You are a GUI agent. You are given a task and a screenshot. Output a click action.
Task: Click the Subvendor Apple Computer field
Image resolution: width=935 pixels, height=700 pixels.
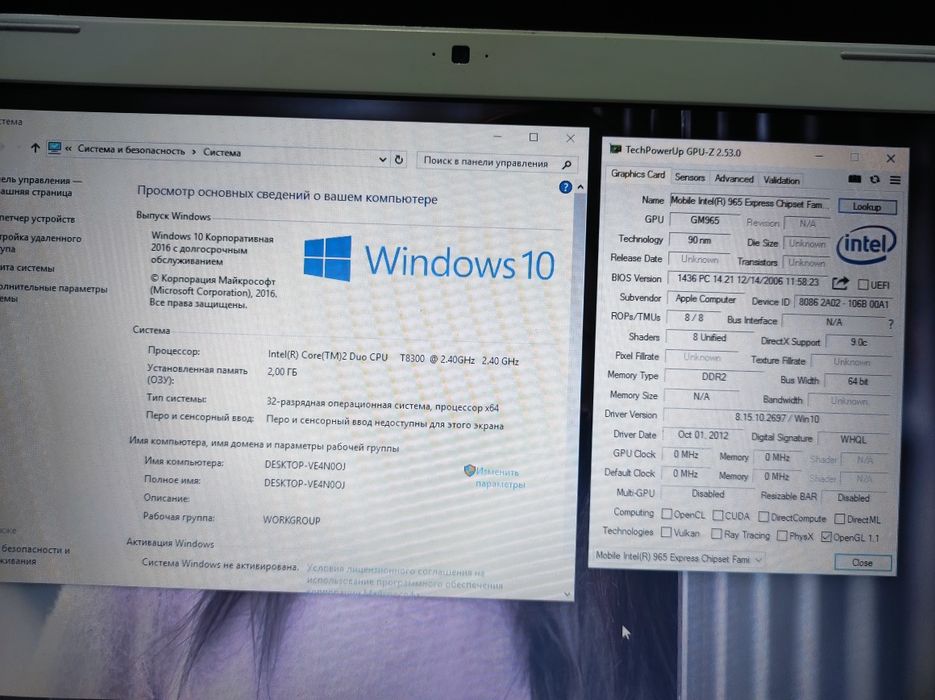click(x=705, y=299)
